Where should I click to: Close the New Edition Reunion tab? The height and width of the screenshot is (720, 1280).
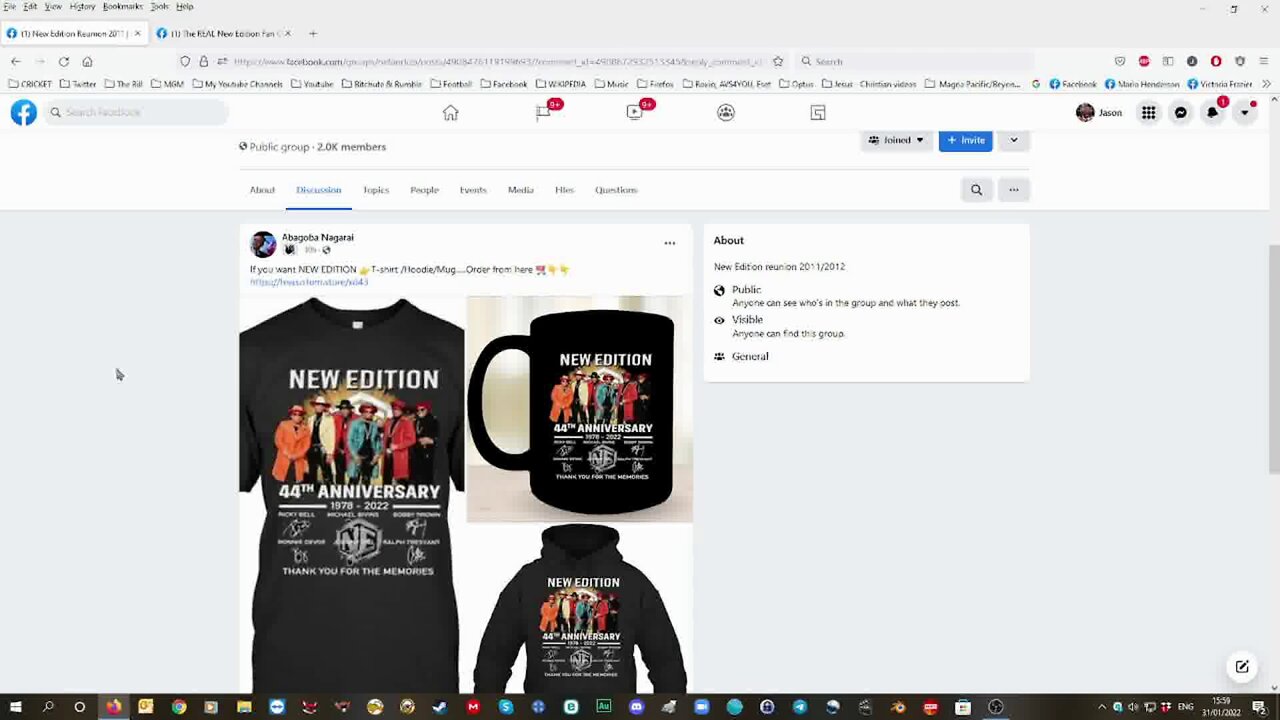(x=137, y=33)
